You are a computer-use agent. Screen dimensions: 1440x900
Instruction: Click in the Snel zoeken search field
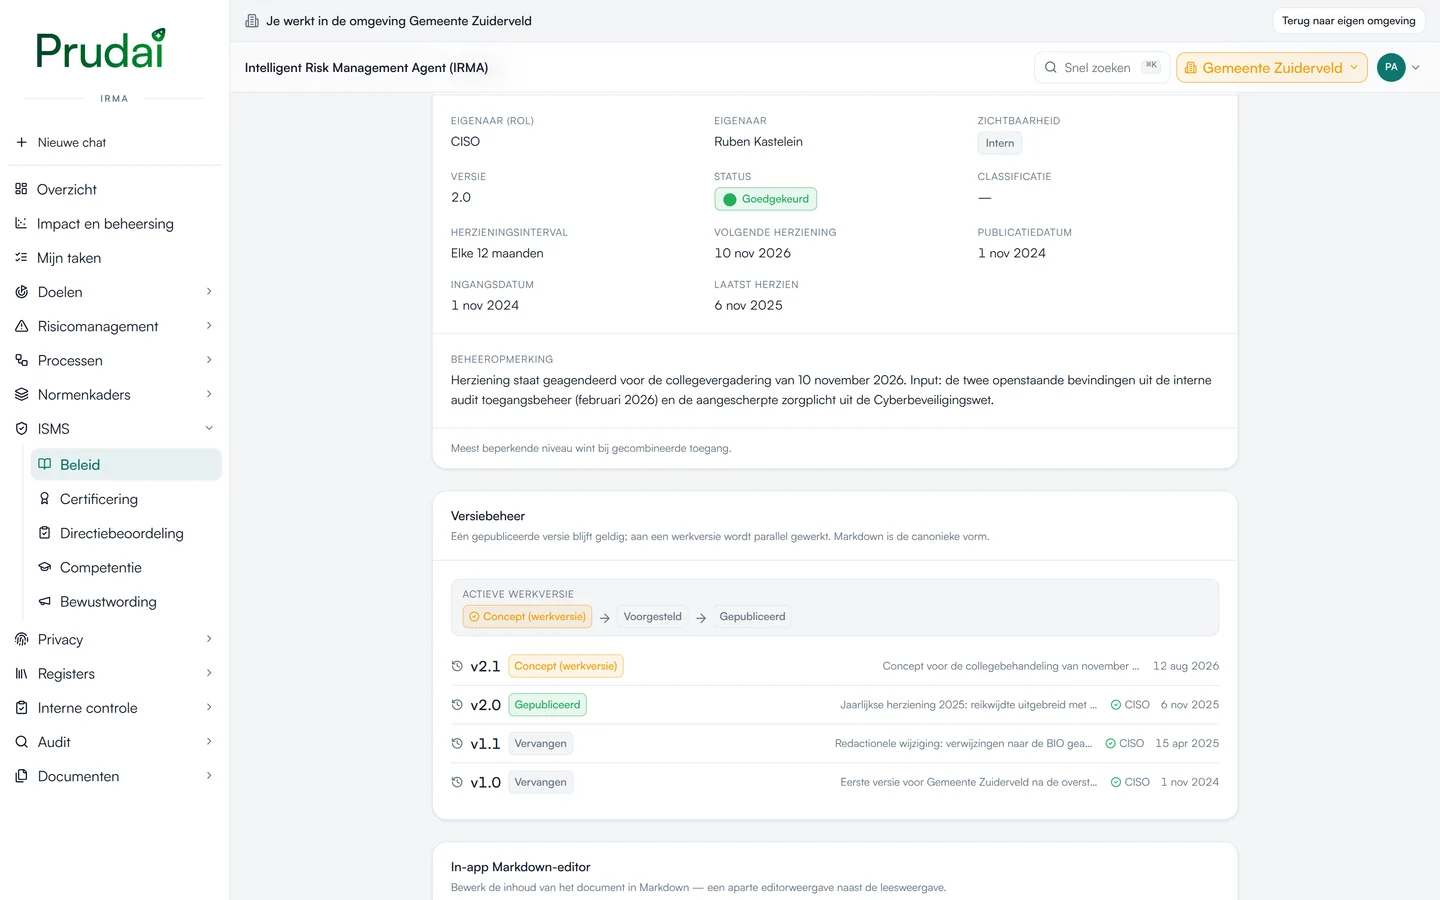[x=1102, y=68]
